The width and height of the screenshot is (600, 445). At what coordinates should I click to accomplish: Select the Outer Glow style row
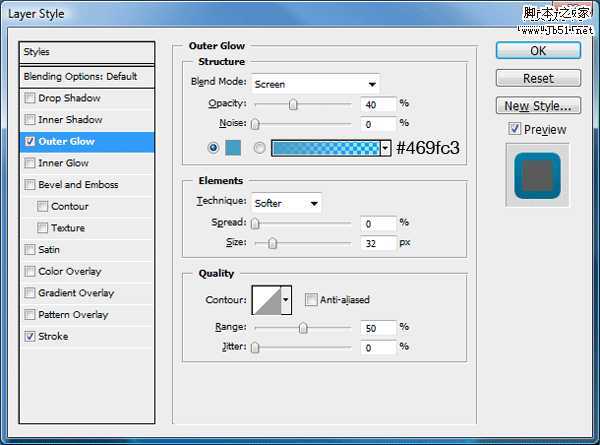click(x=87, y=142)
